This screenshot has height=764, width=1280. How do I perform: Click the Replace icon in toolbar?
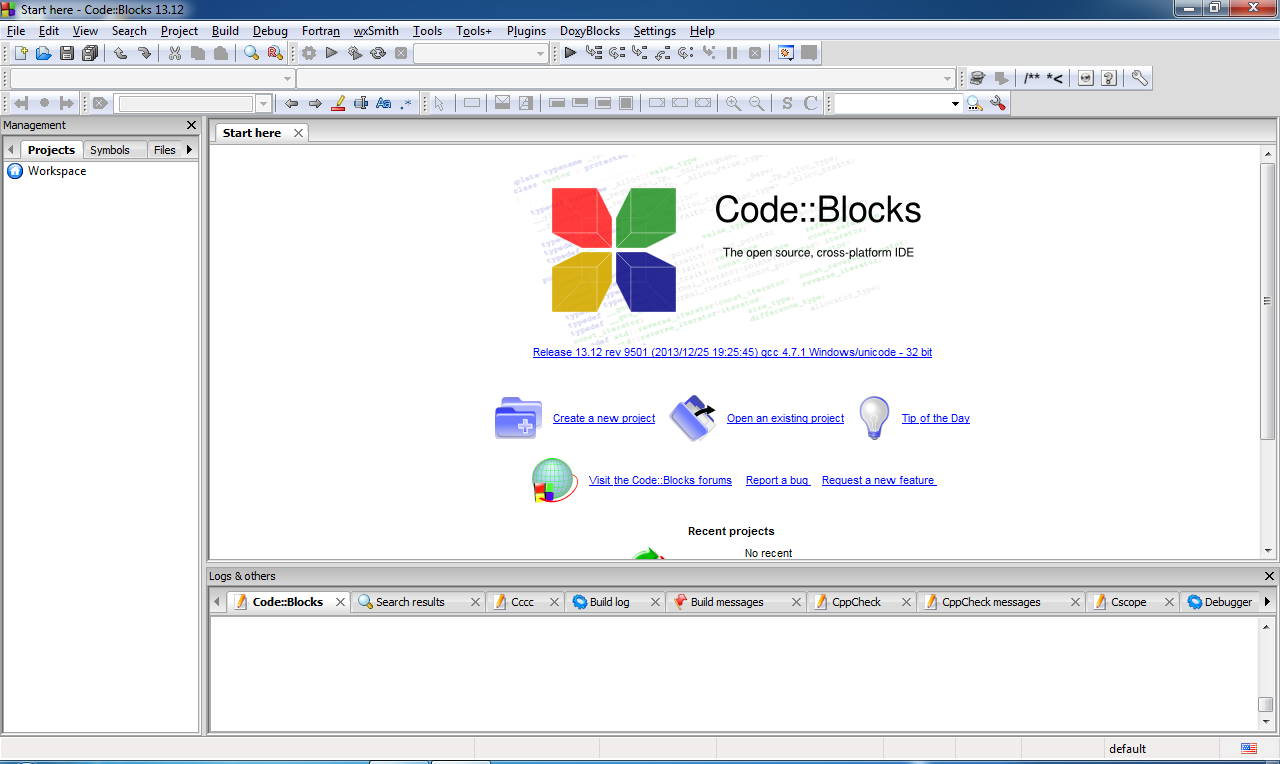click(x=275, y=53)
